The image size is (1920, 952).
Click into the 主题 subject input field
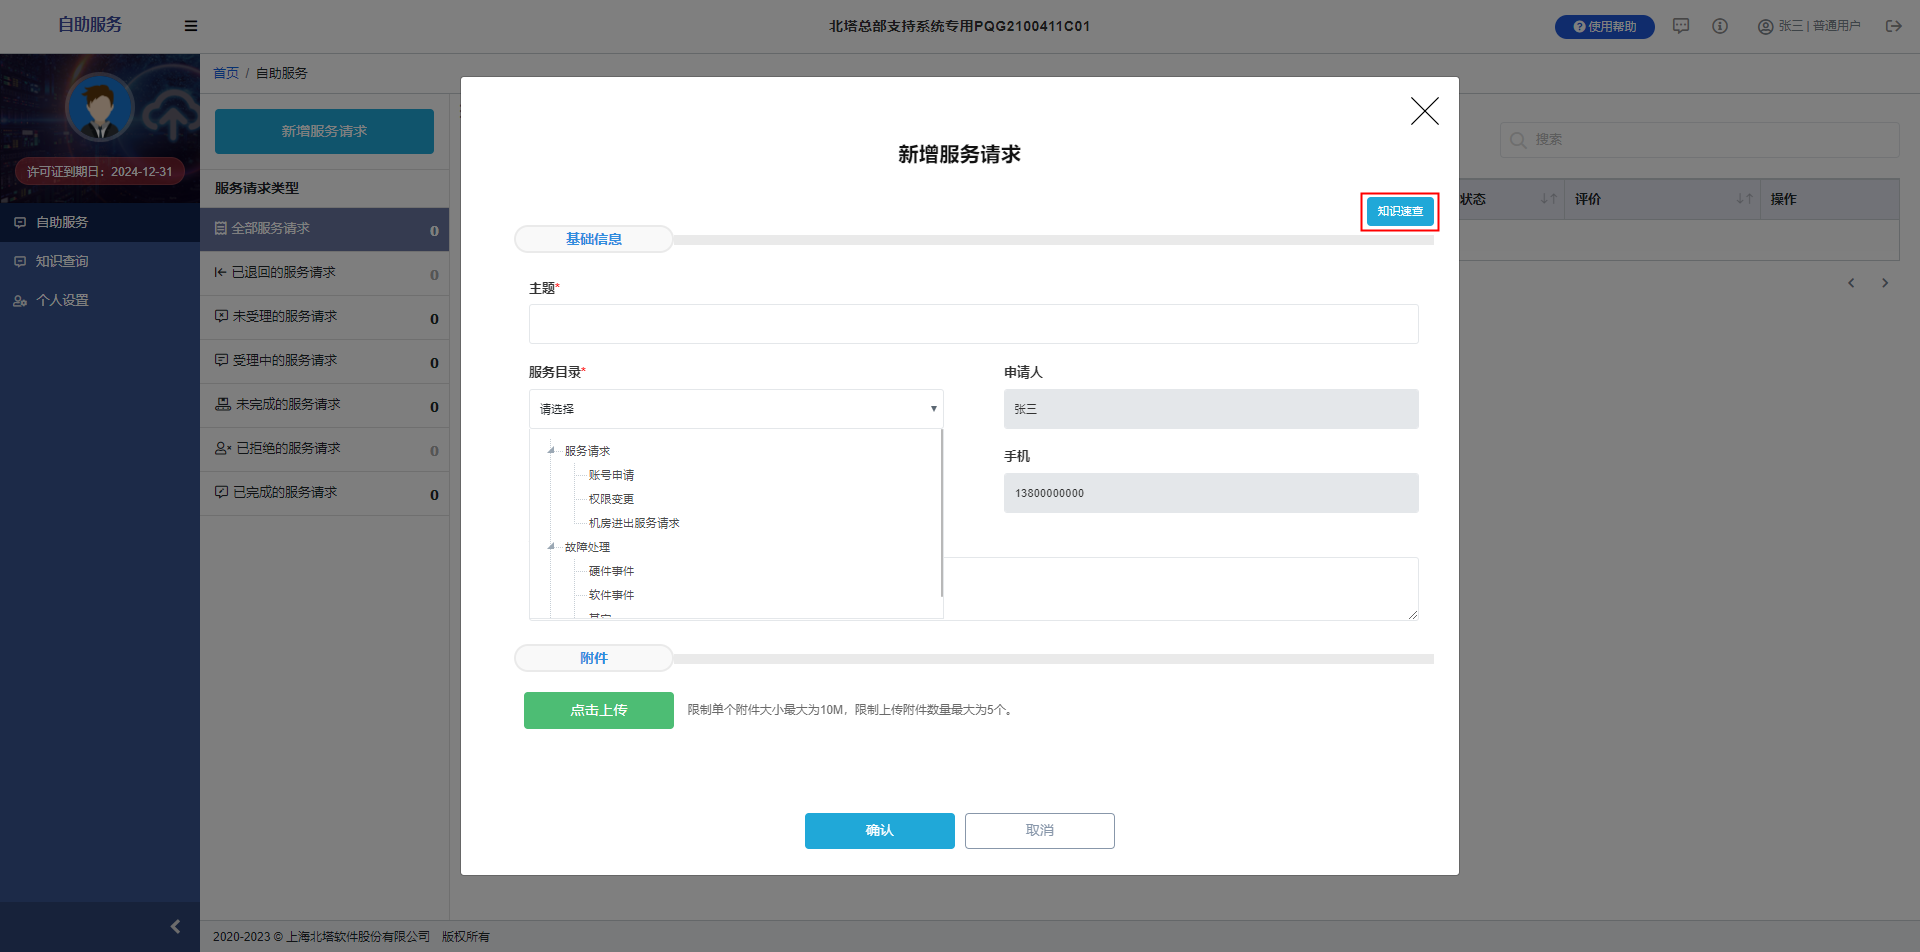click(x=973, y=324)
